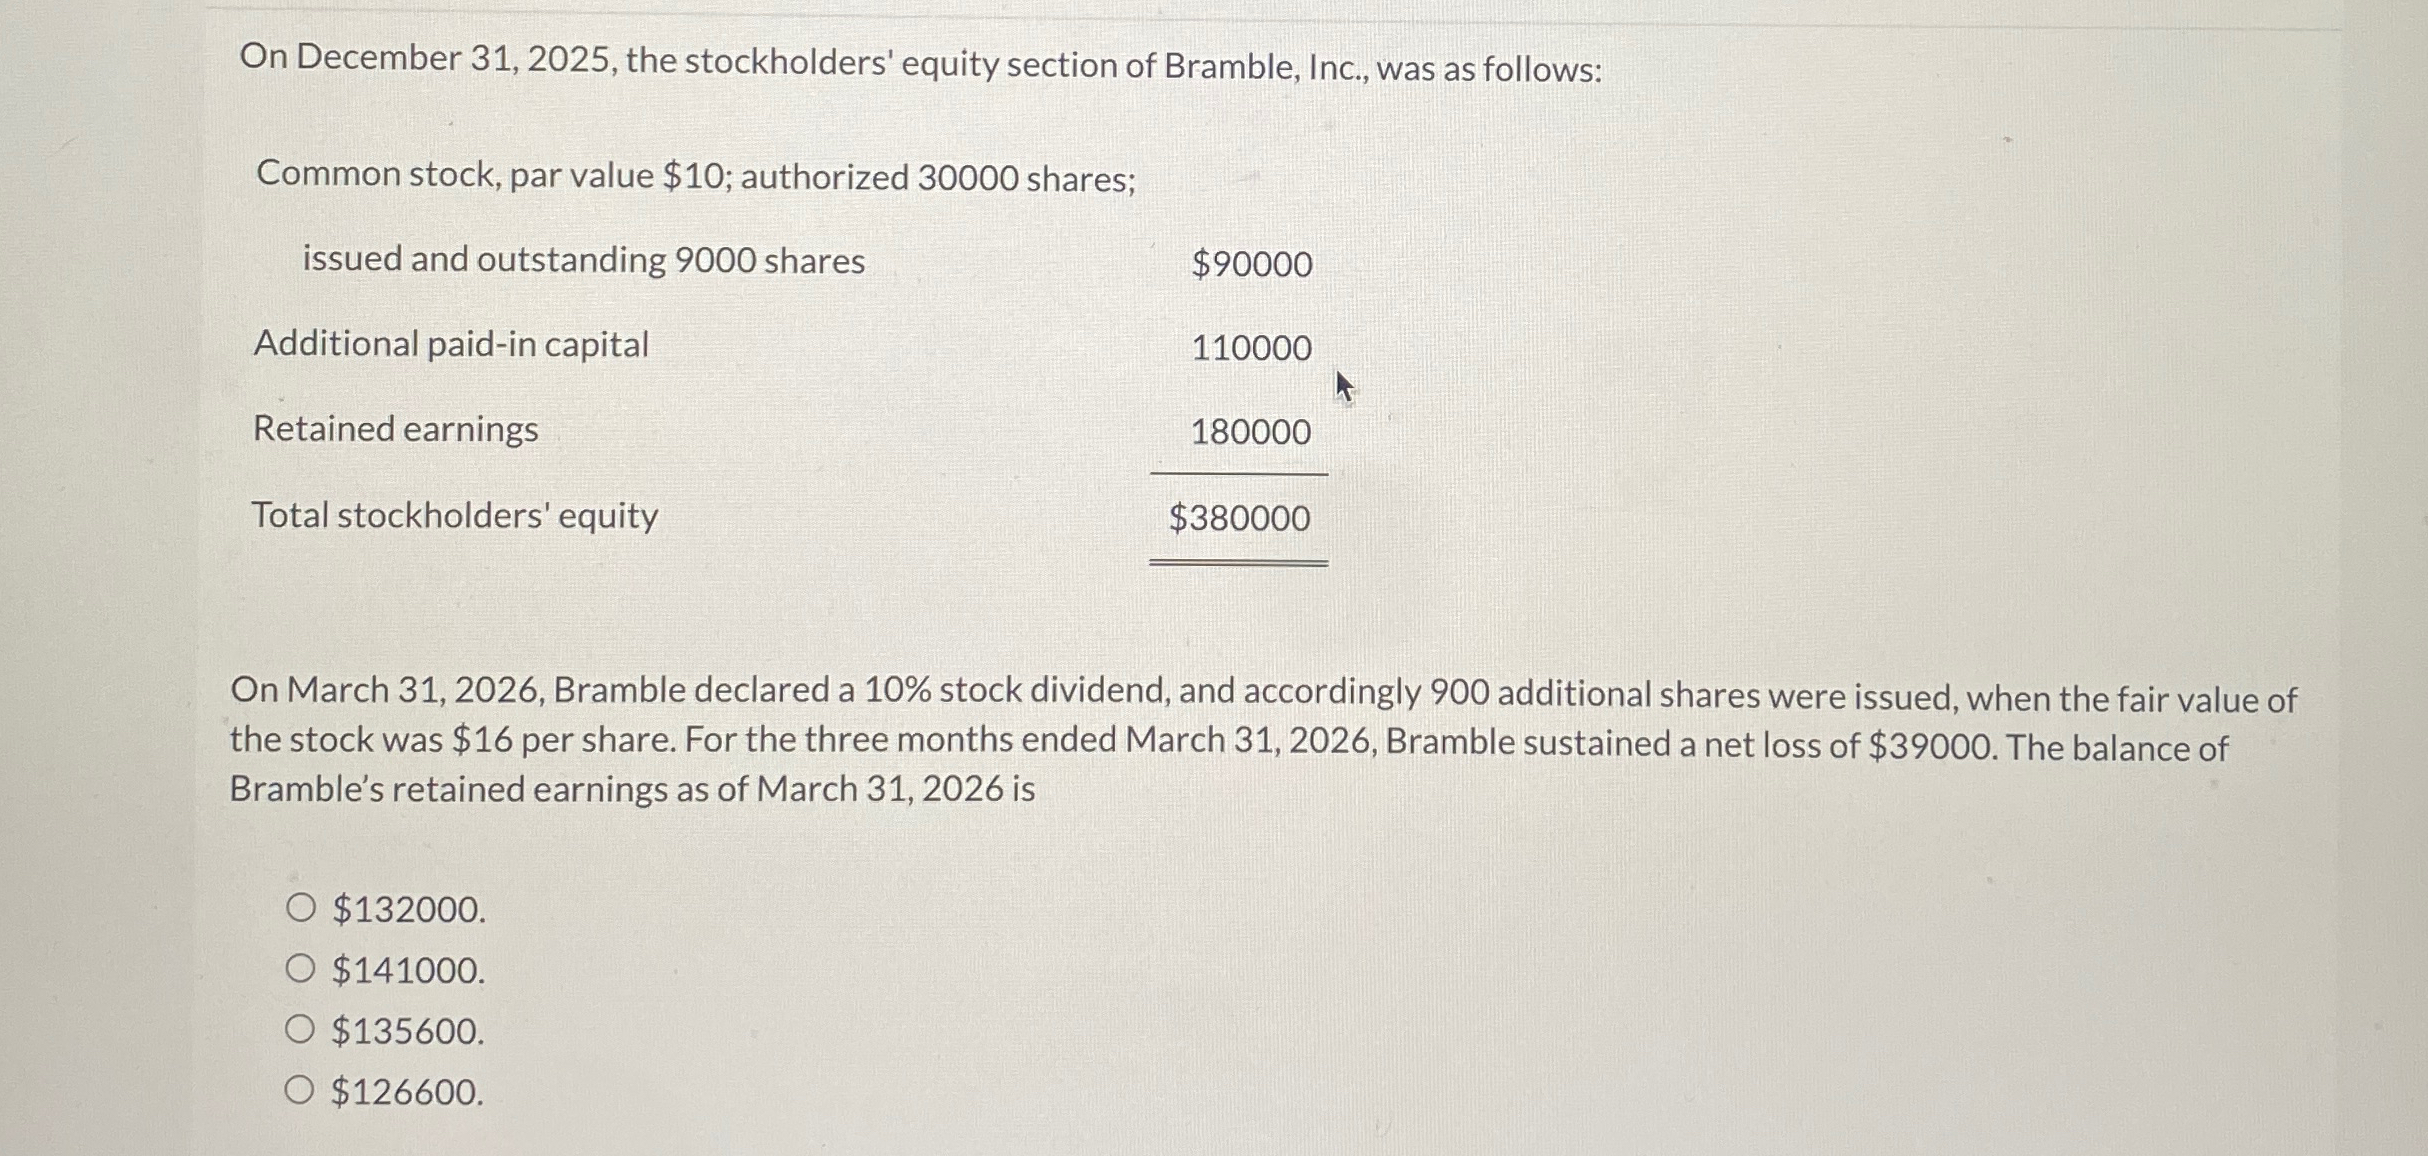The height and width of the screenshot is (1156, 2428).
Task: Click the Retained earnings line item
Action: pos(395,429)
